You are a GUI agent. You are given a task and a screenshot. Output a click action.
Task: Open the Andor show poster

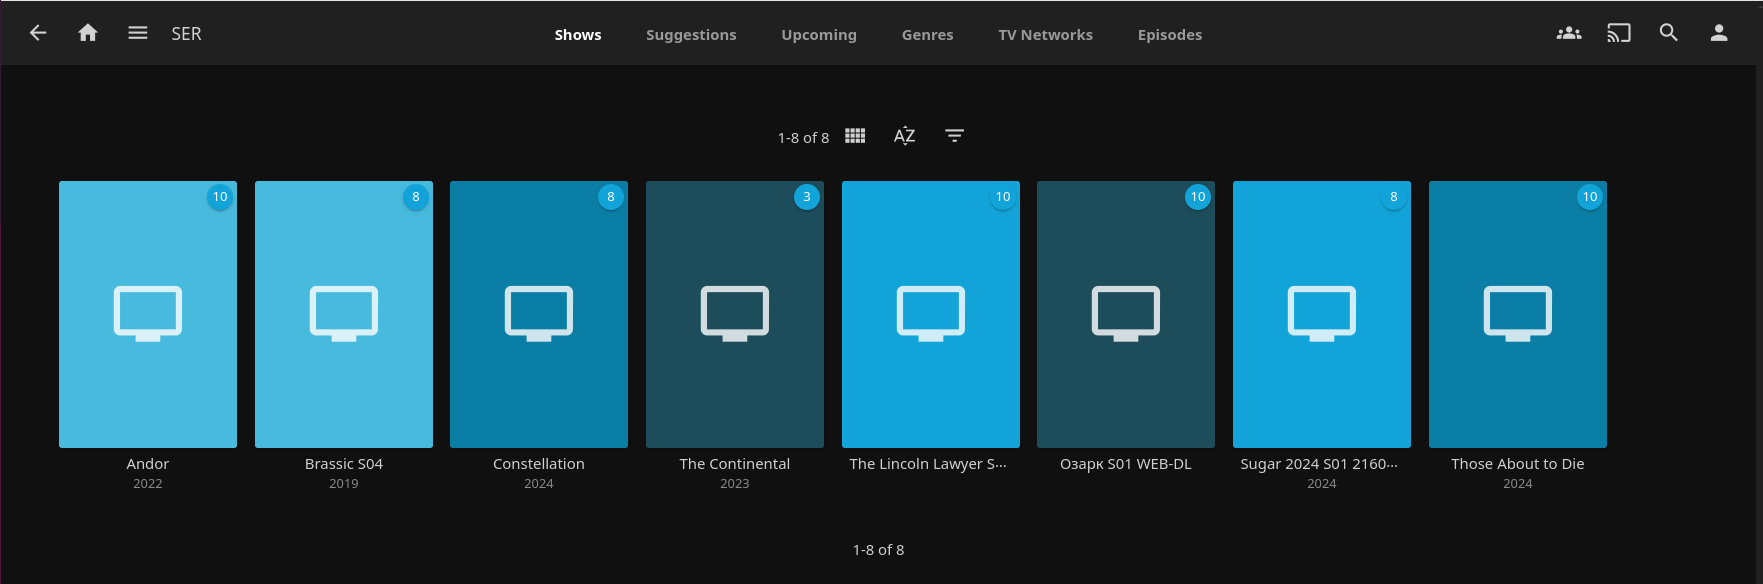(x=148, y=314)
